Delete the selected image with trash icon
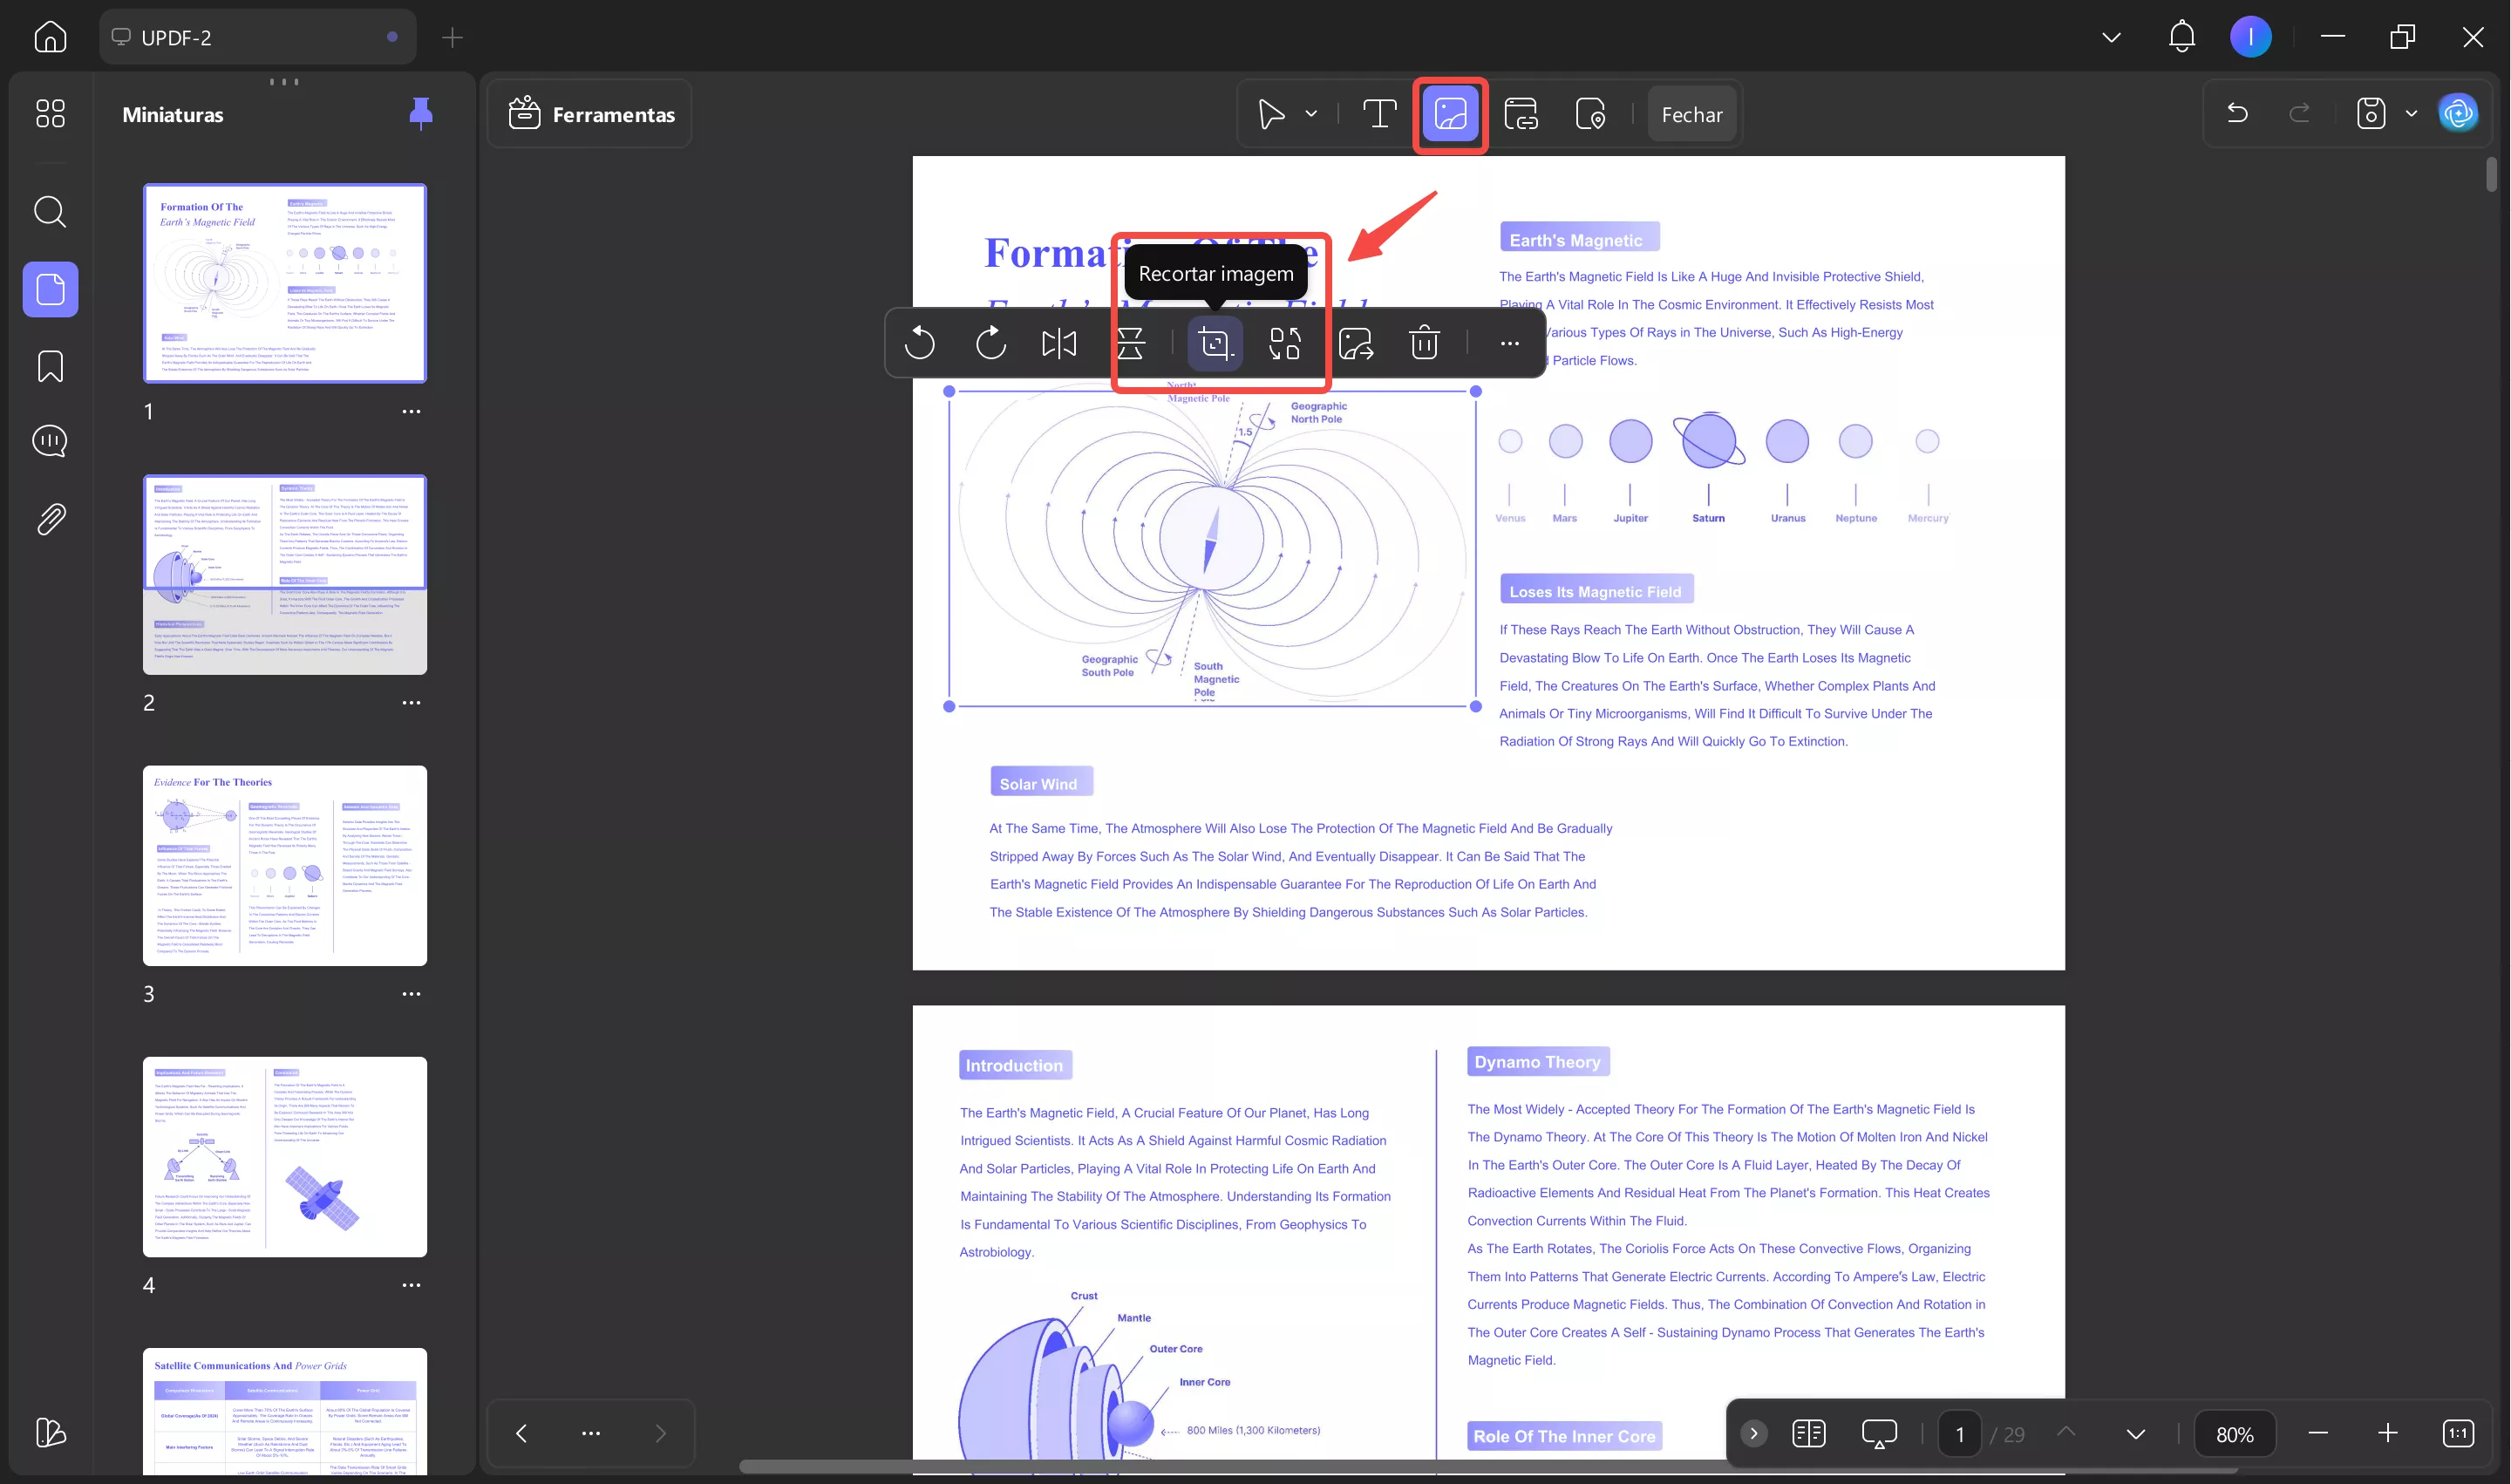The height and width of the screenshot is (1484, 2511). pos(1424,343)
